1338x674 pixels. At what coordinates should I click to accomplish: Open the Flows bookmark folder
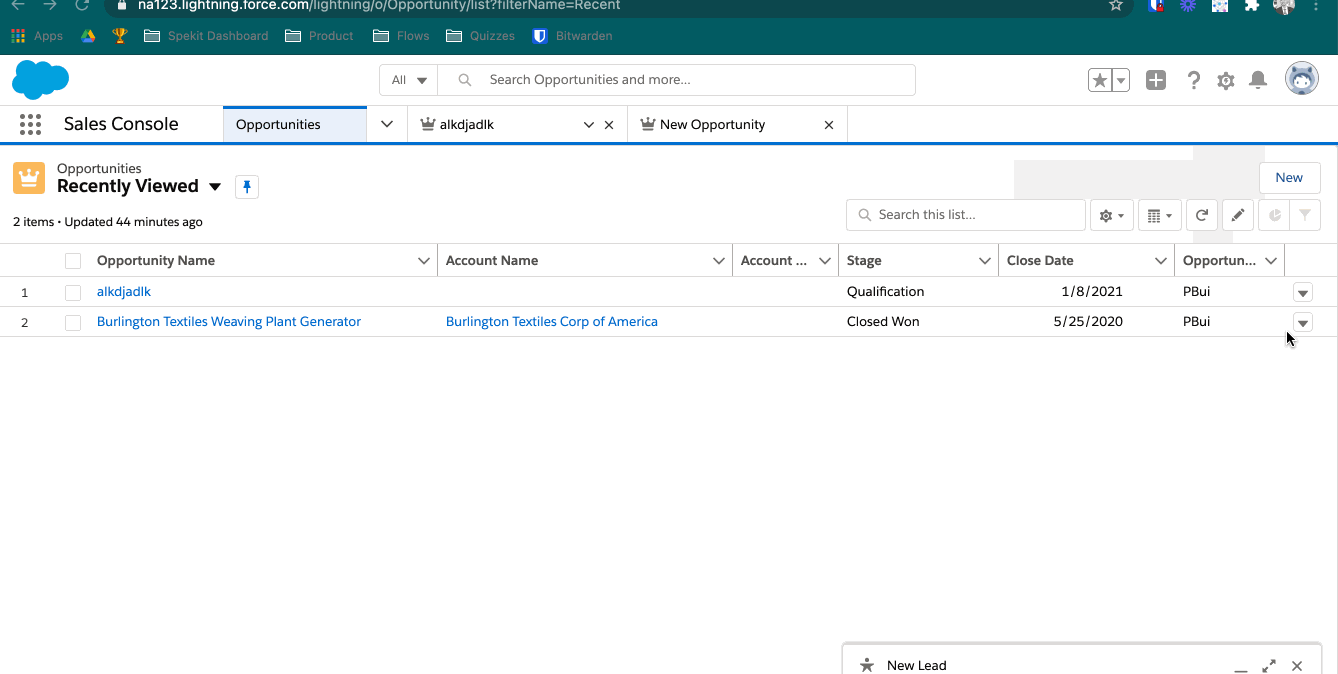pos(401,36)
